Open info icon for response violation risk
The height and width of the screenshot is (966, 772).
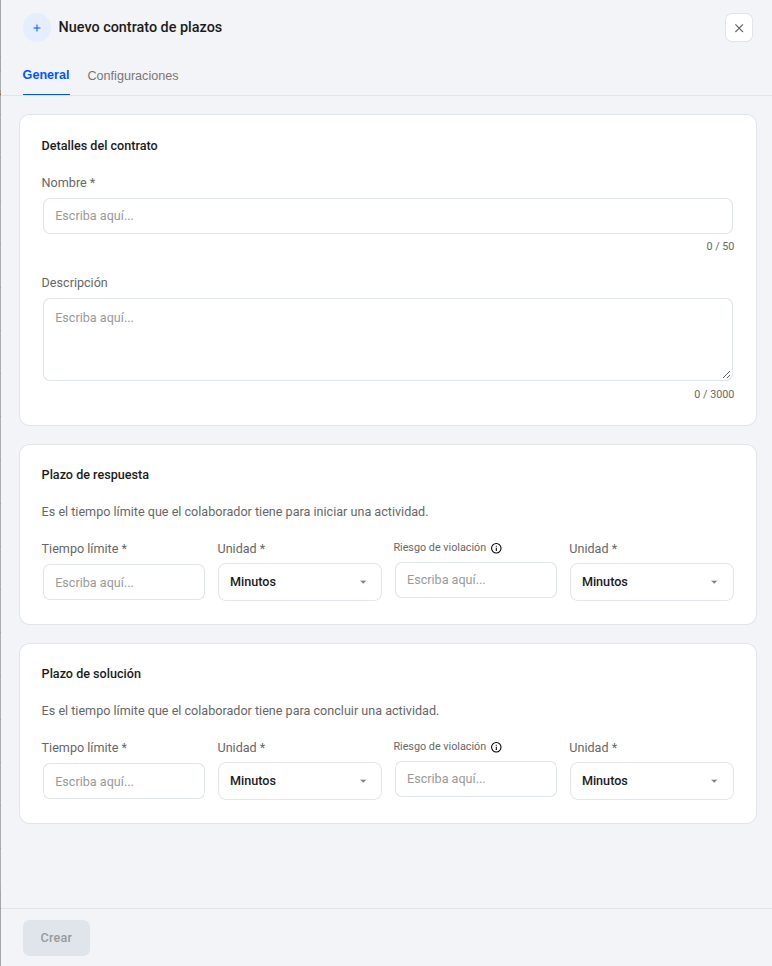tap(496, 548)
